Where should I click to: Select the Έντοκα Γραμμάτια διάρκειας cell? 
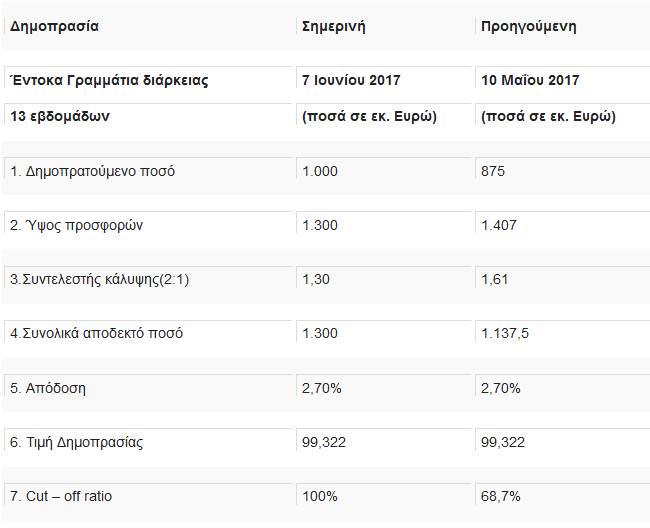click(x=109, y=80)
